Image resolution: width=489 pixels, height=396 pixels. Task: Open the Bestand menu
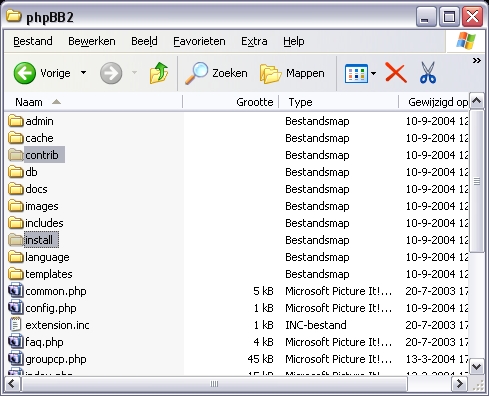tap(33, 41)
